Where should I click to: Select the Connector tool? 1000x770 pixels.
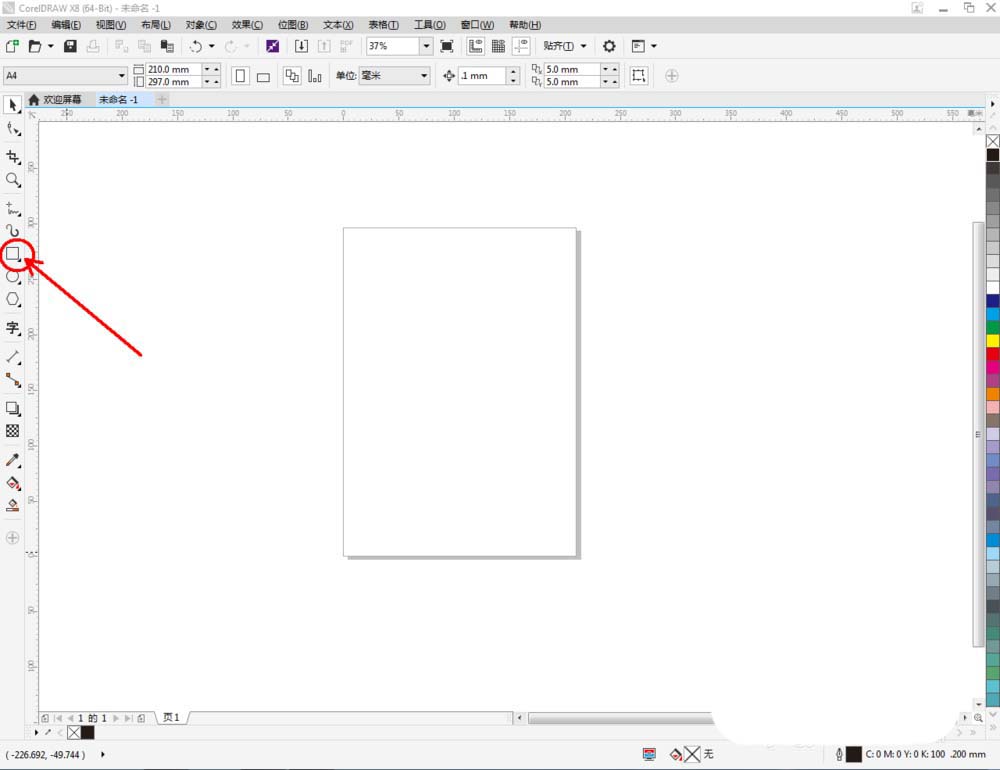pos(13,380)
